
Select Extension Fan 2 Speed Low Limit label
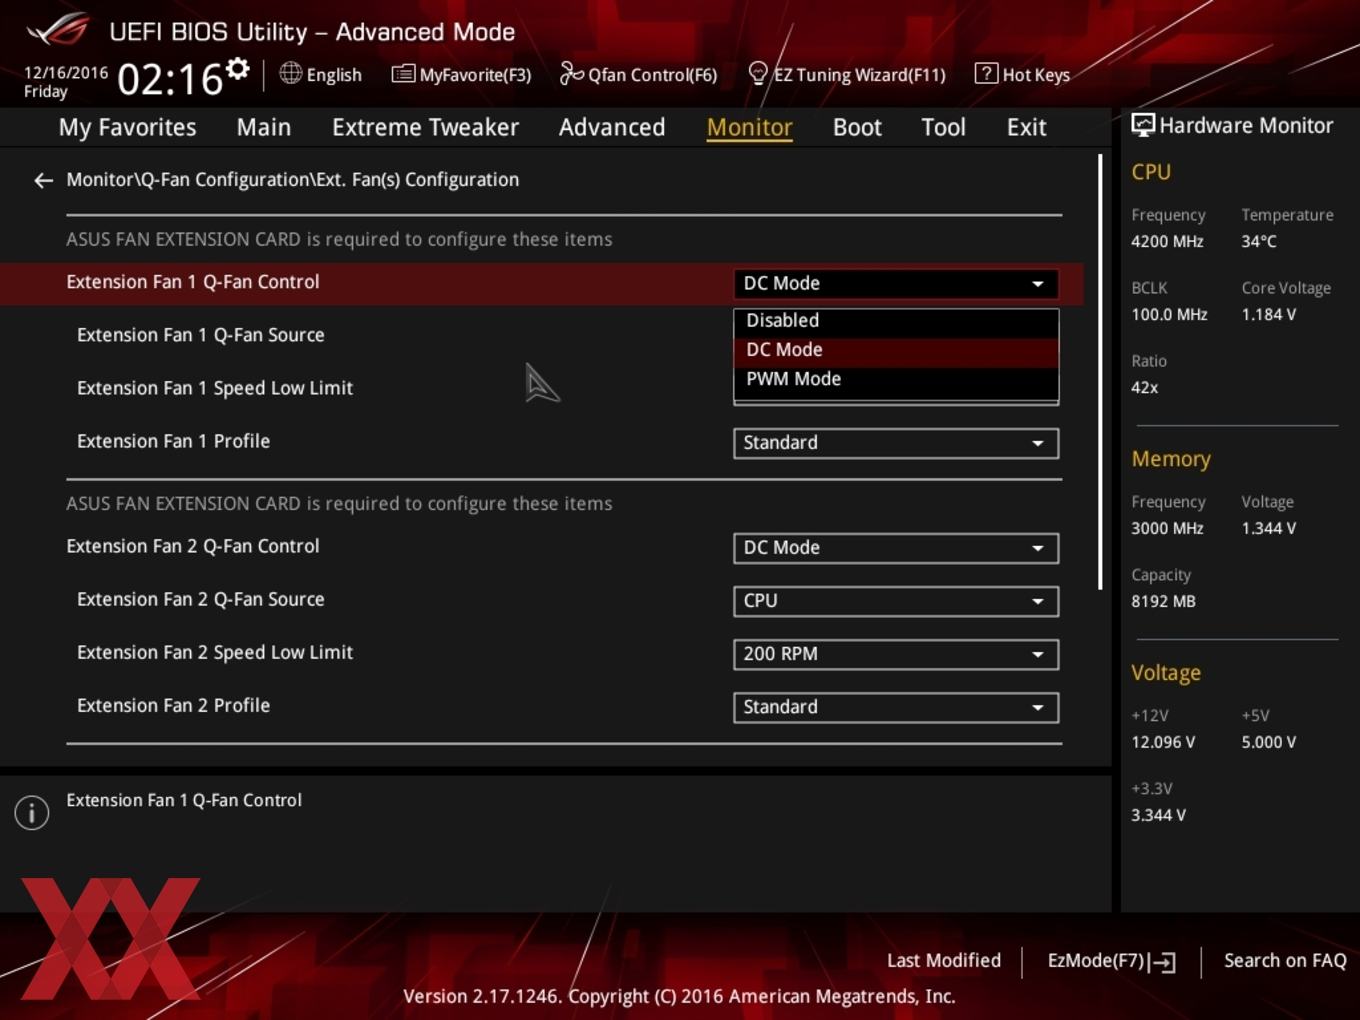click(x=215, y=653)
